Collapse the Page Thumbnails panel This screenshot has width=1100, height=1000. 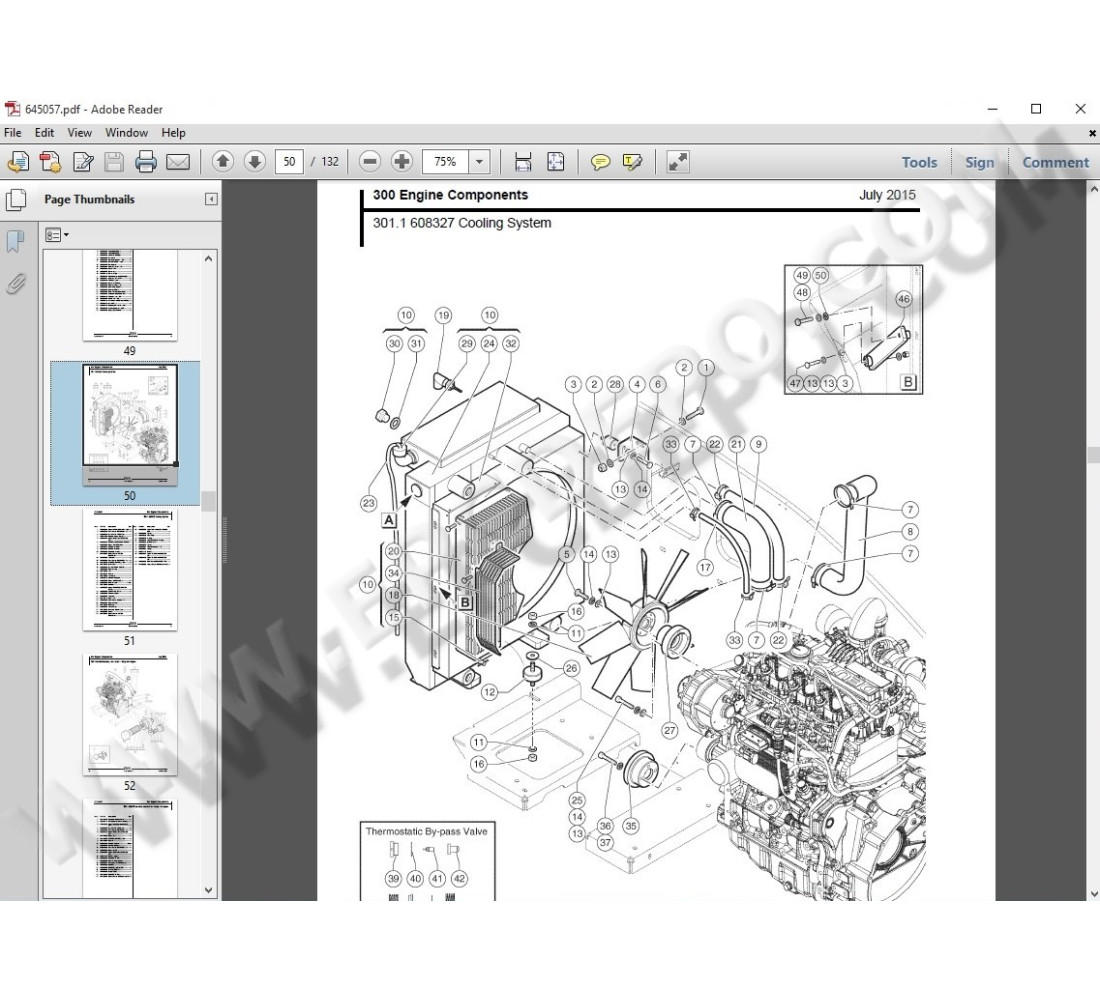[211, 199]
